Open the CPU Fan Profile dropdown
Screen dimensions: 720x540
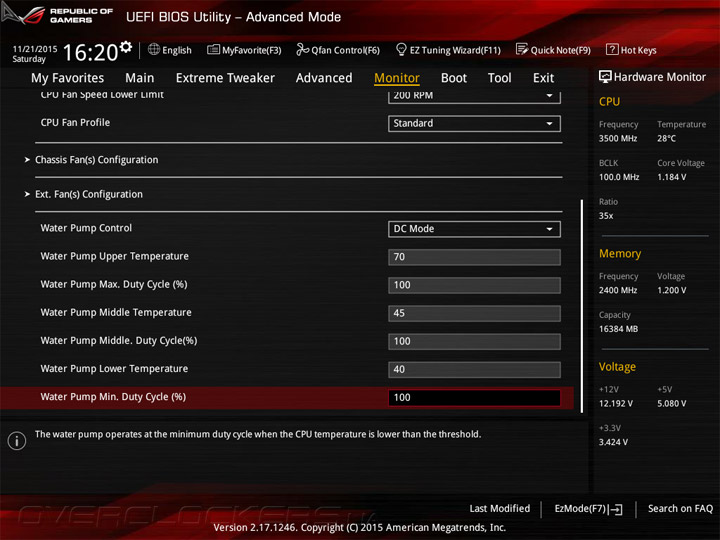474,124
